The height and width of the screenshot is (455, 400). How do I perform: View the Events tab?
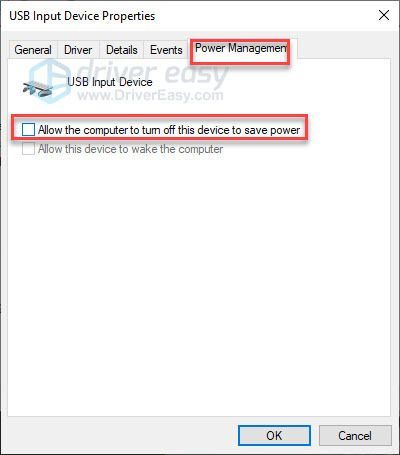click(x=166, y=50)
